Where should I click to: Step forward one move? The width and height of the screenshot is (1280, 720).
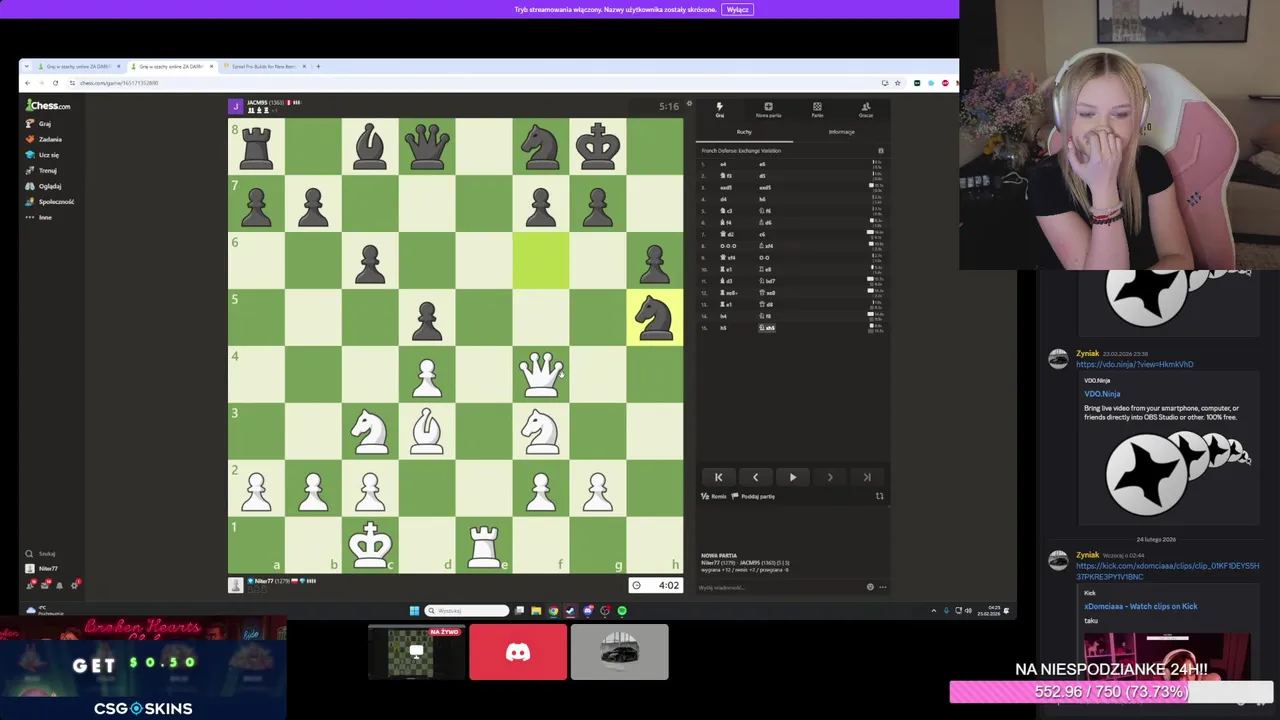[x=830, y=477]
